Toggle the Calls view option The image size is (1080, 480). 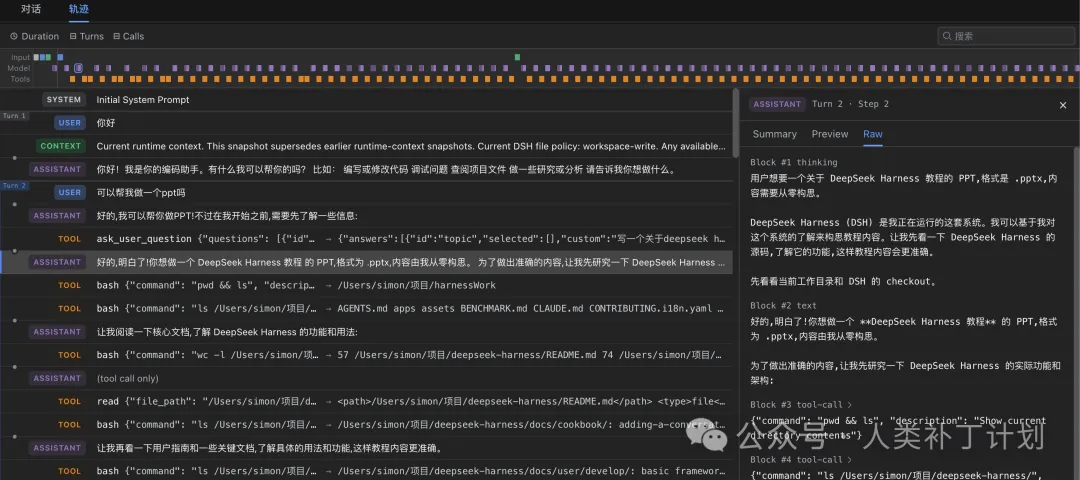tap(129, 36)
